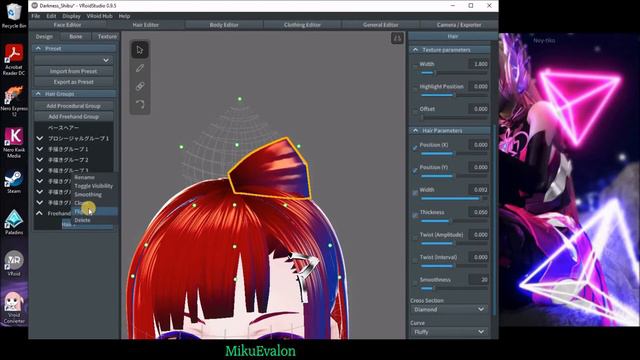This screenshot has width=640, height=360.
Task: Click Add Procedural Group button
Action: pyautogui.click(x=74, y=106)
